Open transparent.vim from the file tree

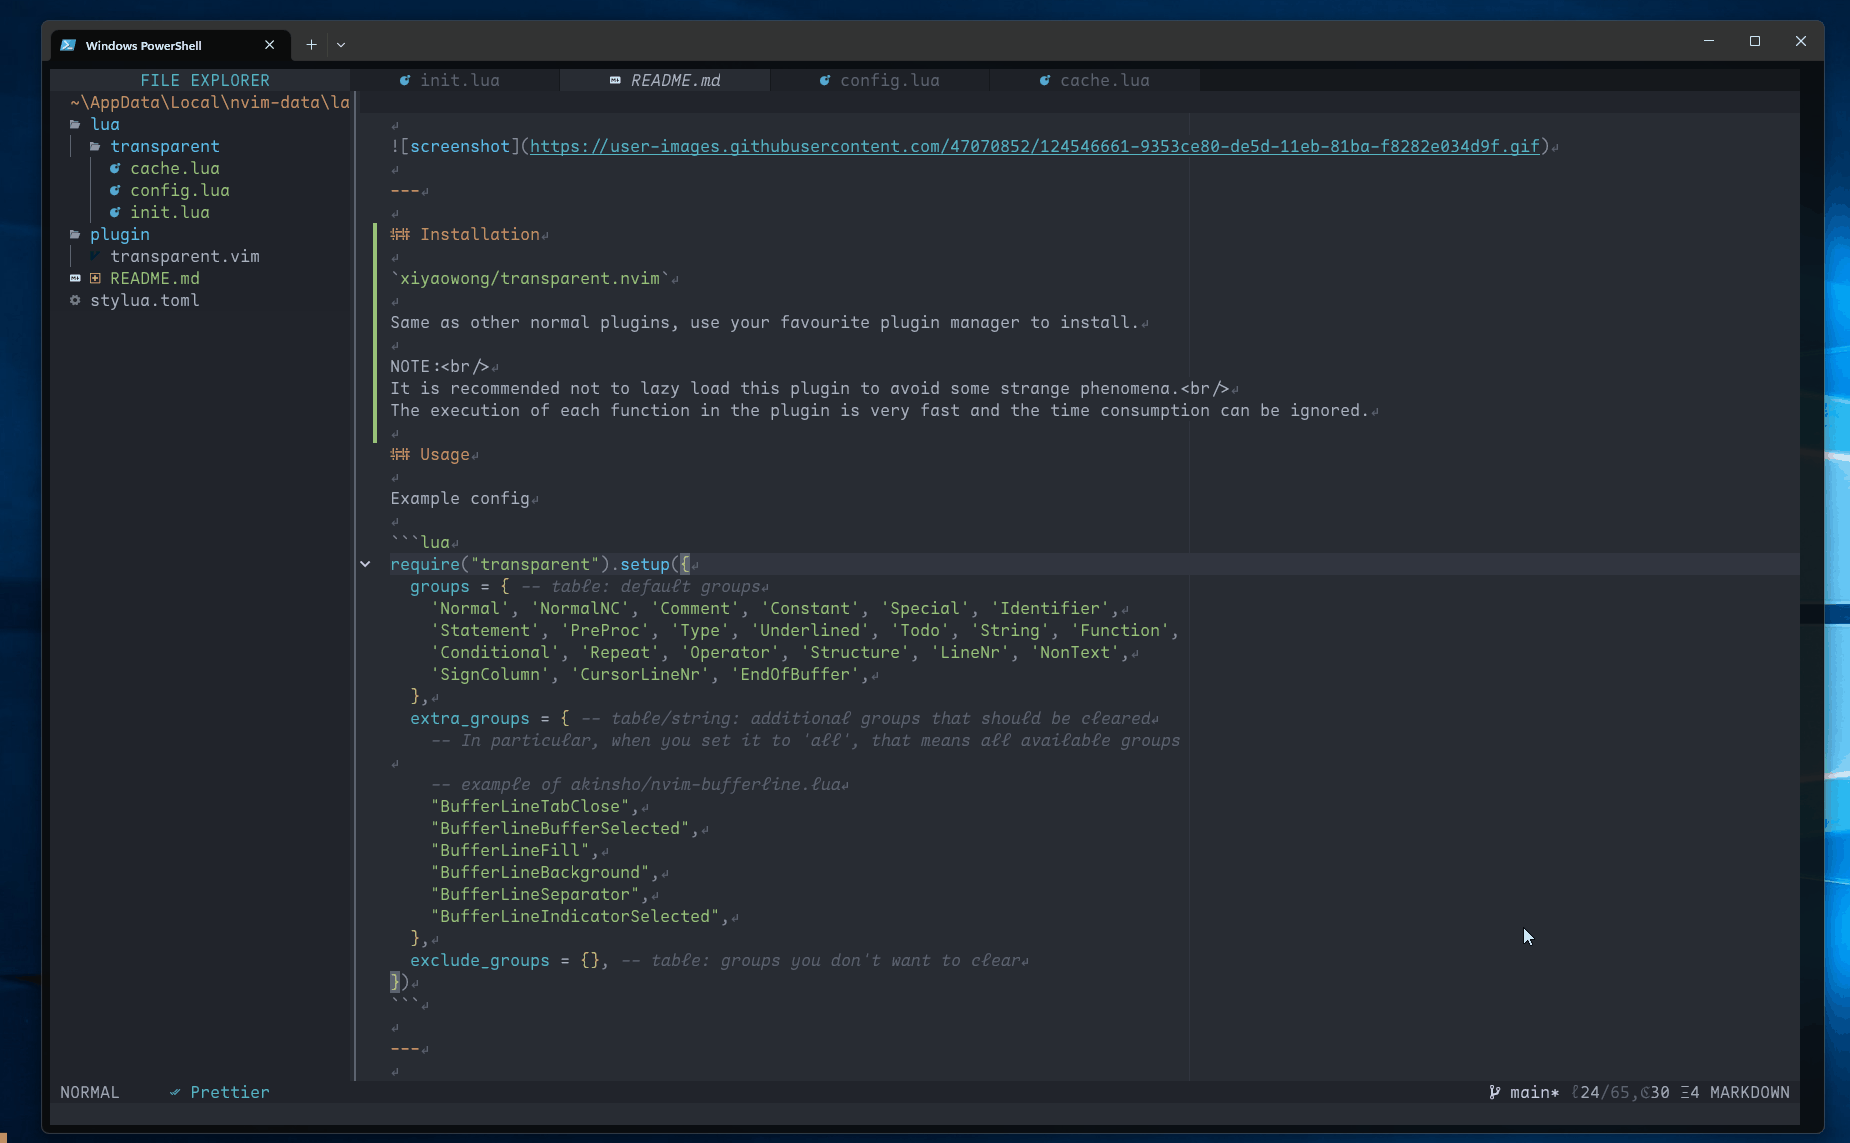(x=185, y=257)
